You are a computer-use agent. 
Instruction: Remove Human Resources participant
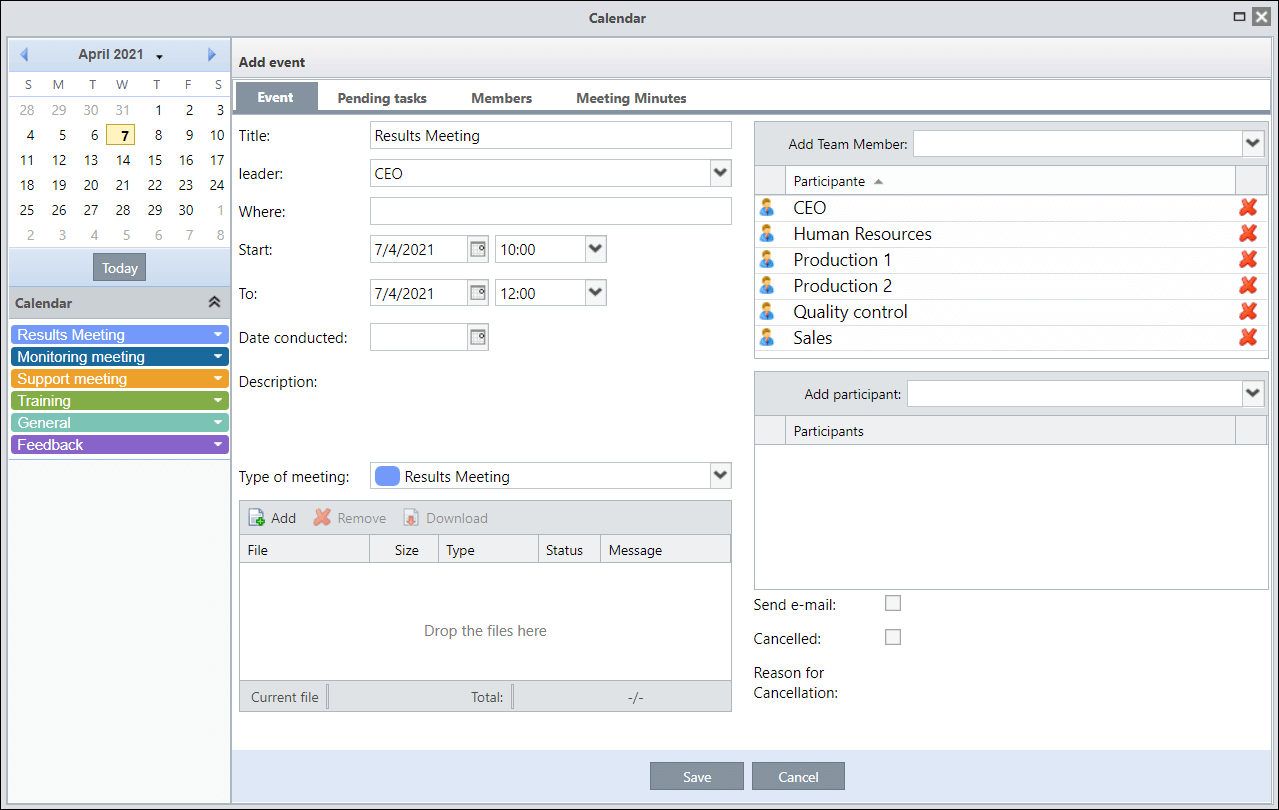pos(1248,234)
